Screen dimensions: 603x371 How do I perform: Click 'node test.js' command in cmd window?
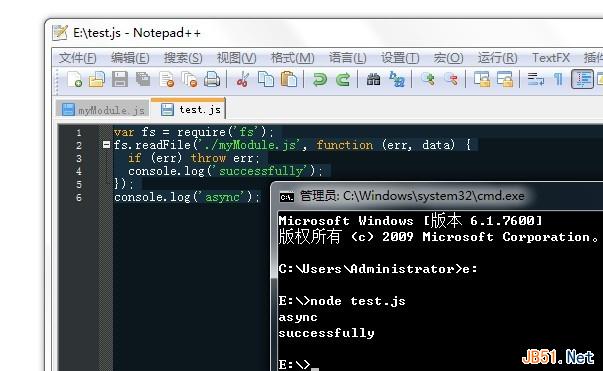coord(358,301)
